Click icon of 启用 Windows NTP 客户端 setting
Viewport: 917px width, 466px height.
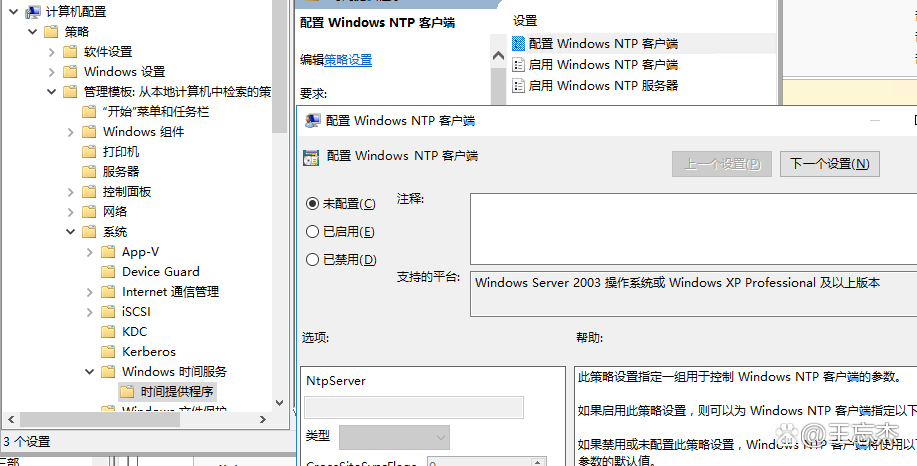(518, 64)
